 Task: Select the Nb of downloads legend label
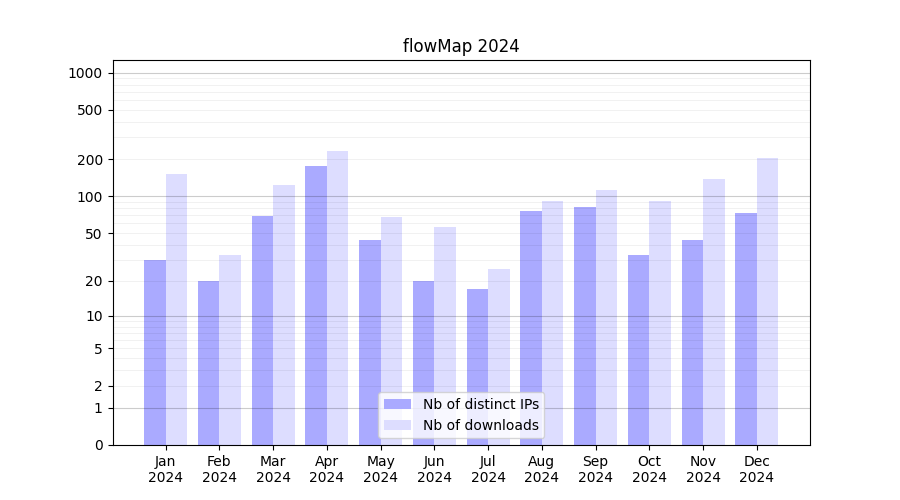pyautogui.click(x=480, y=425)
